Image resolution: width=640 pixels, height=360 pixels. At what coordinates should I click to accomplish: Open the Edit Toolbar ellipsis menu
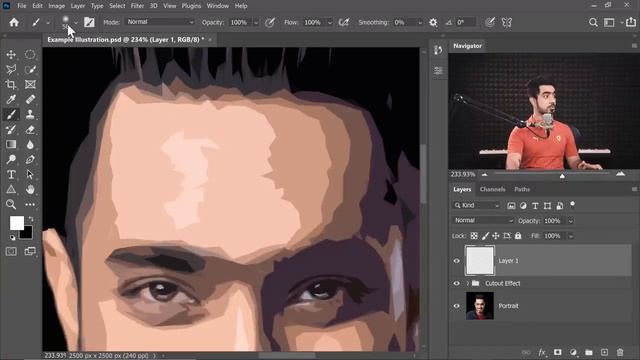[30, 204]
